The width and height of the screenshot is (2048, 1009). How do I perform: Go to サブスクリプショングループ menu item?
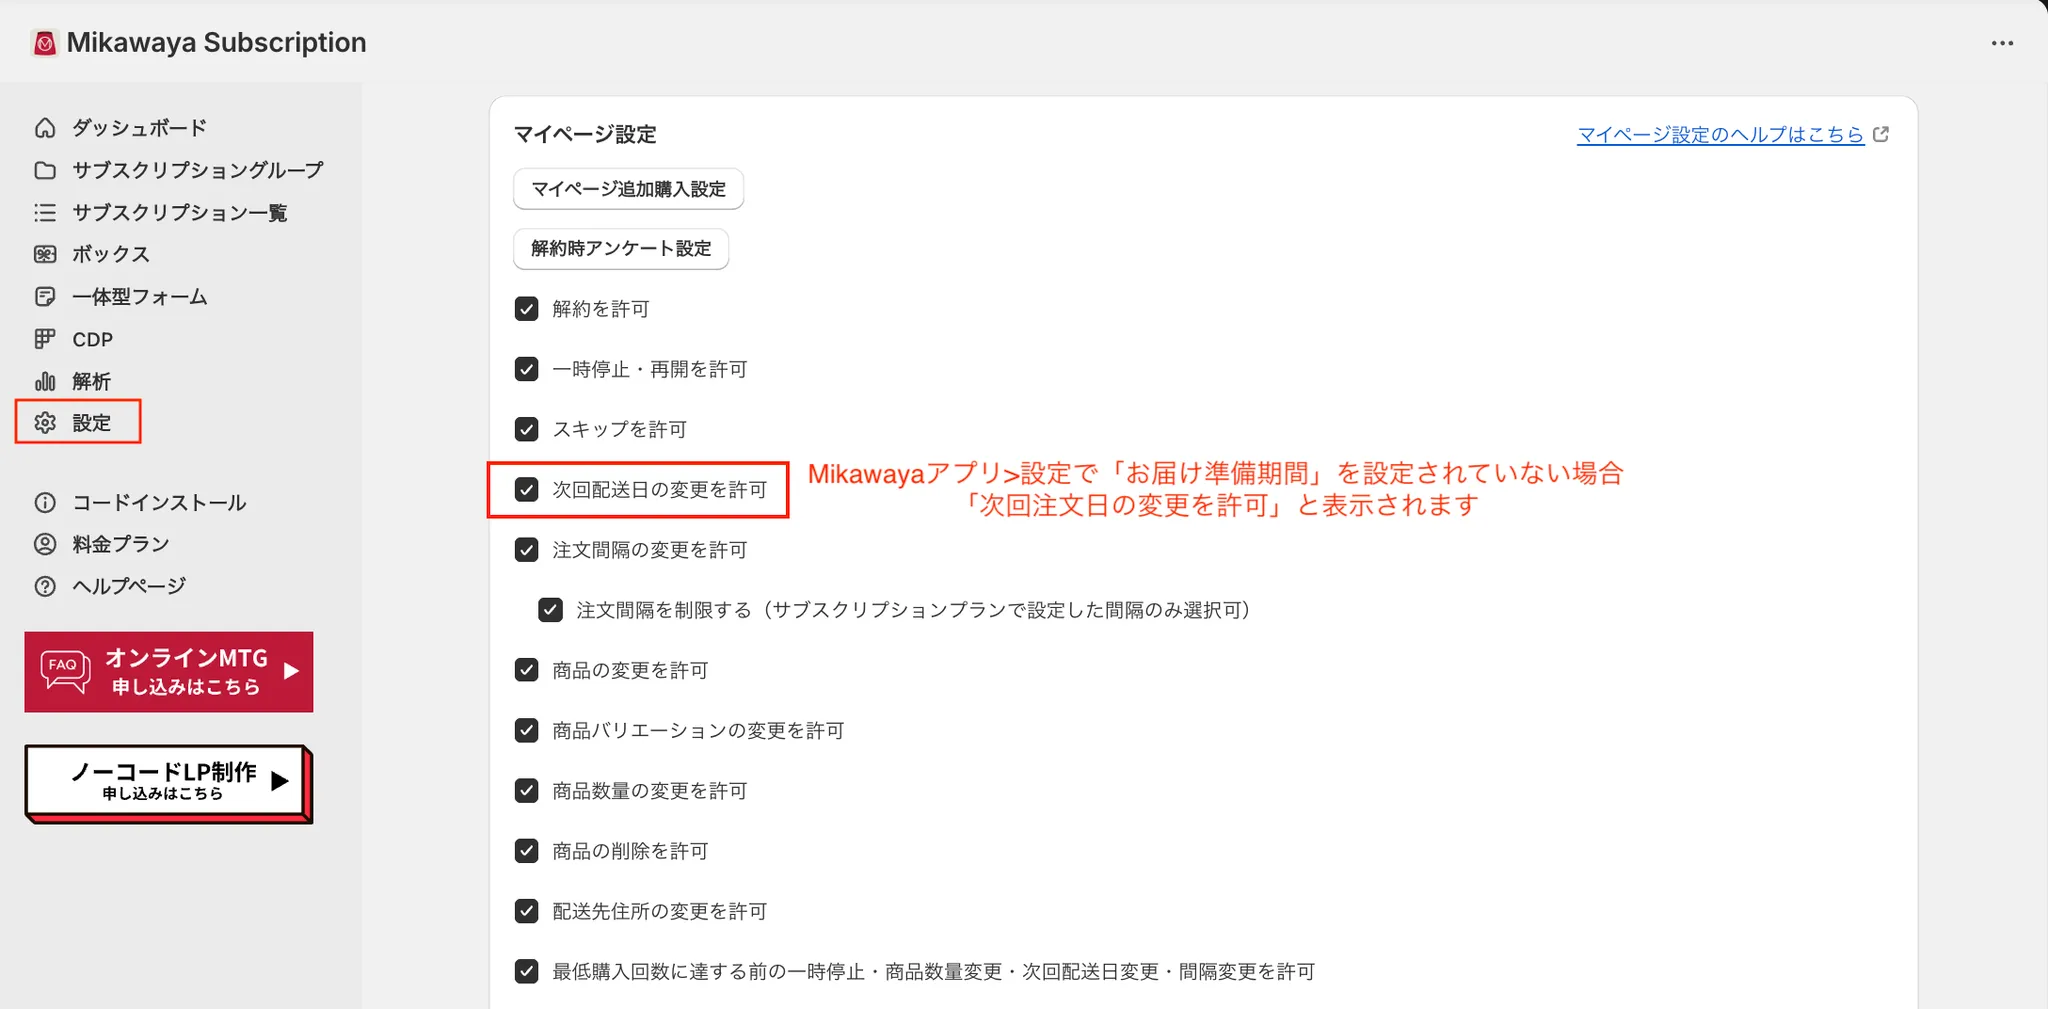198,170
